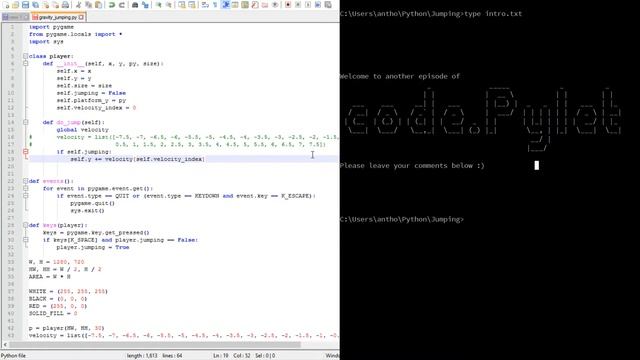
Task: Zoom out using the toolbar Zoom Out icon
Action: 169,5
